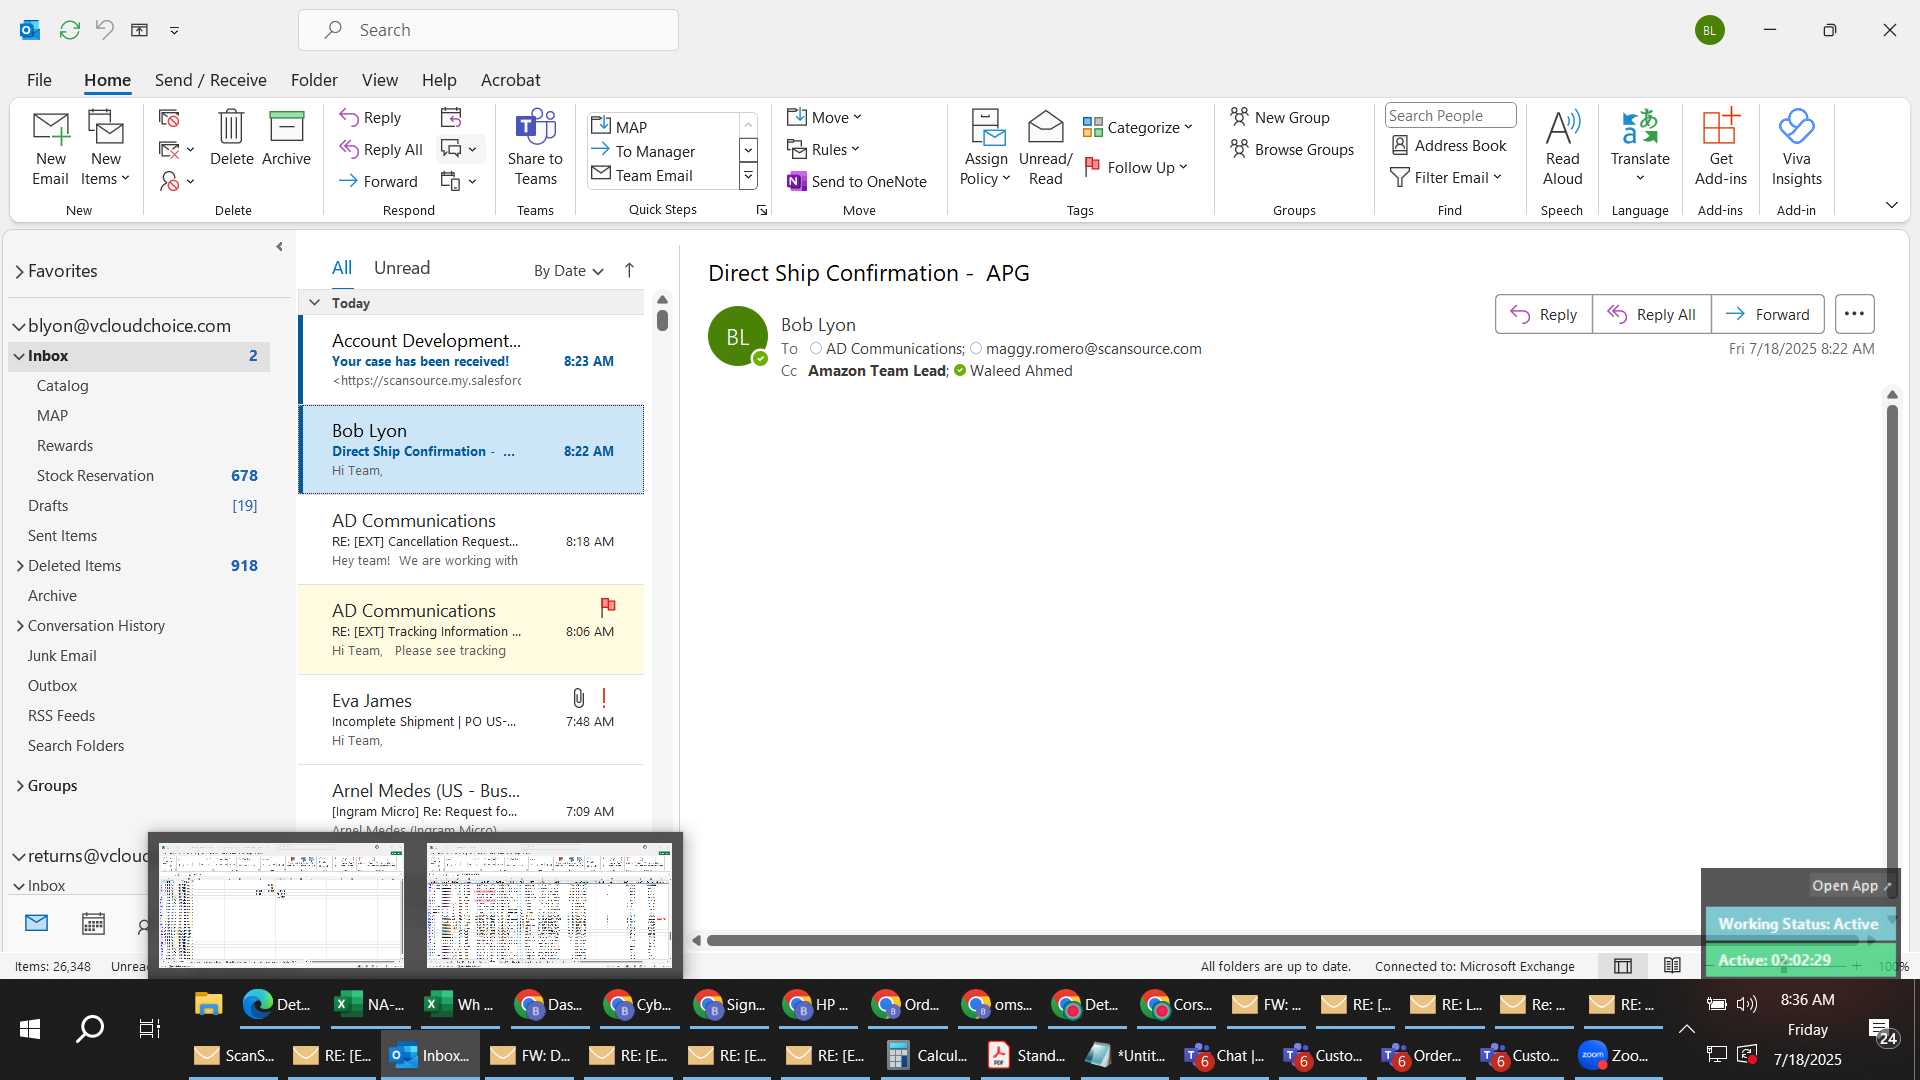This screenshot has width=1920, height=1080.
Task: Apply the Team Email quick step
Action: pyautogui.click(x=662, y=175)
